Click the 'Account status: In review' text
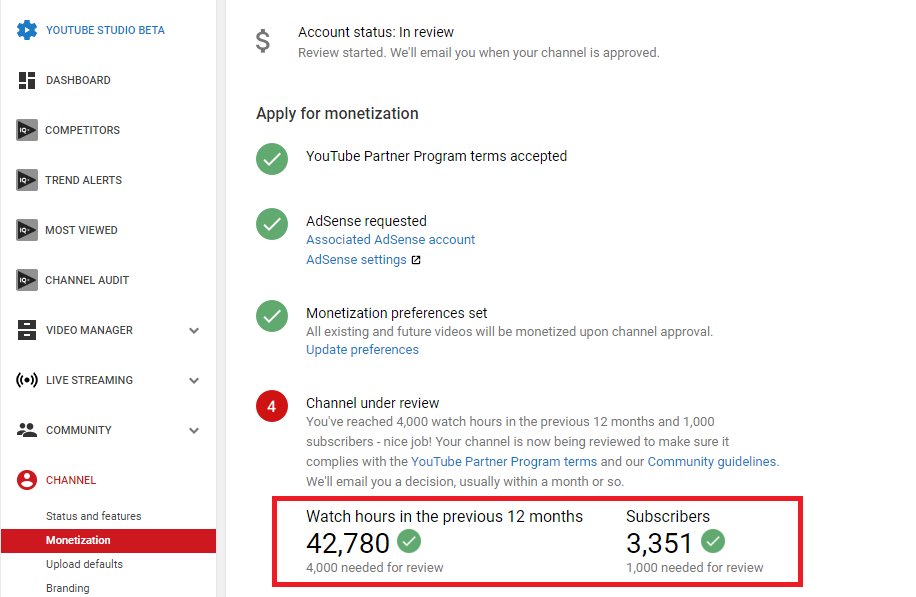 pyautogui.click(x=376, y=32)
